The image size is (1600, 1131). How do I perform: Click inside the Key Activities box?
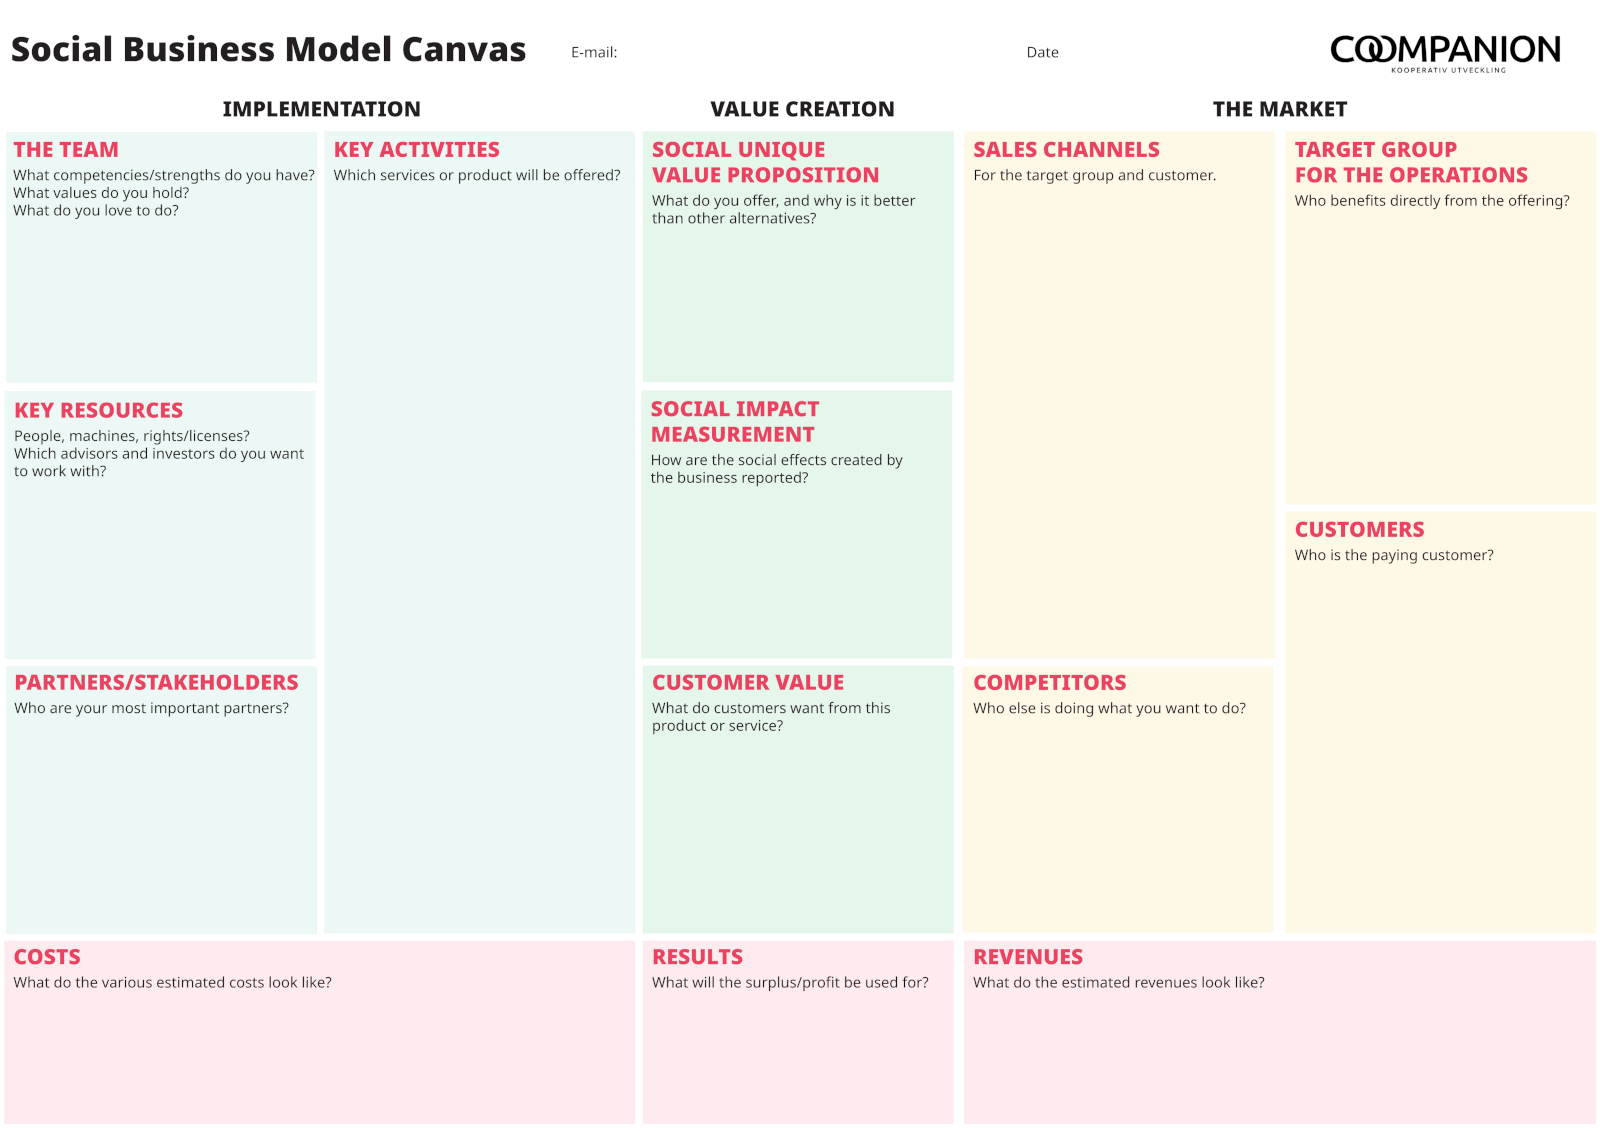pos(479,550)
